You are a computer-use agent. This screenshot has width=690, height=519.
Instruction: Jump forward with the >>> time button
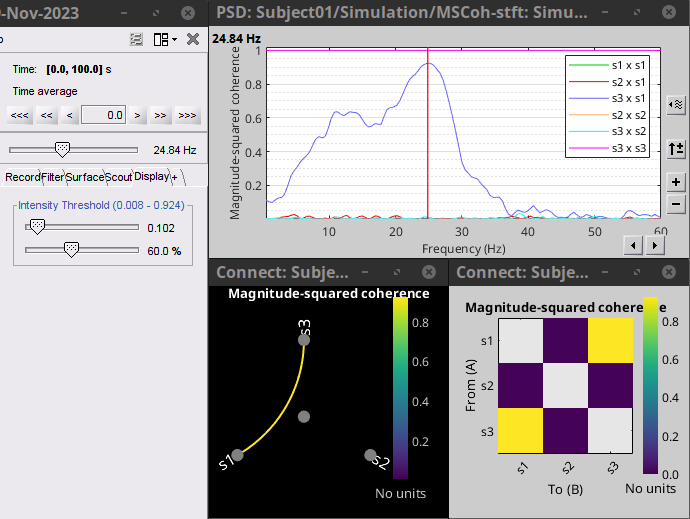click(x=187, y=115)
